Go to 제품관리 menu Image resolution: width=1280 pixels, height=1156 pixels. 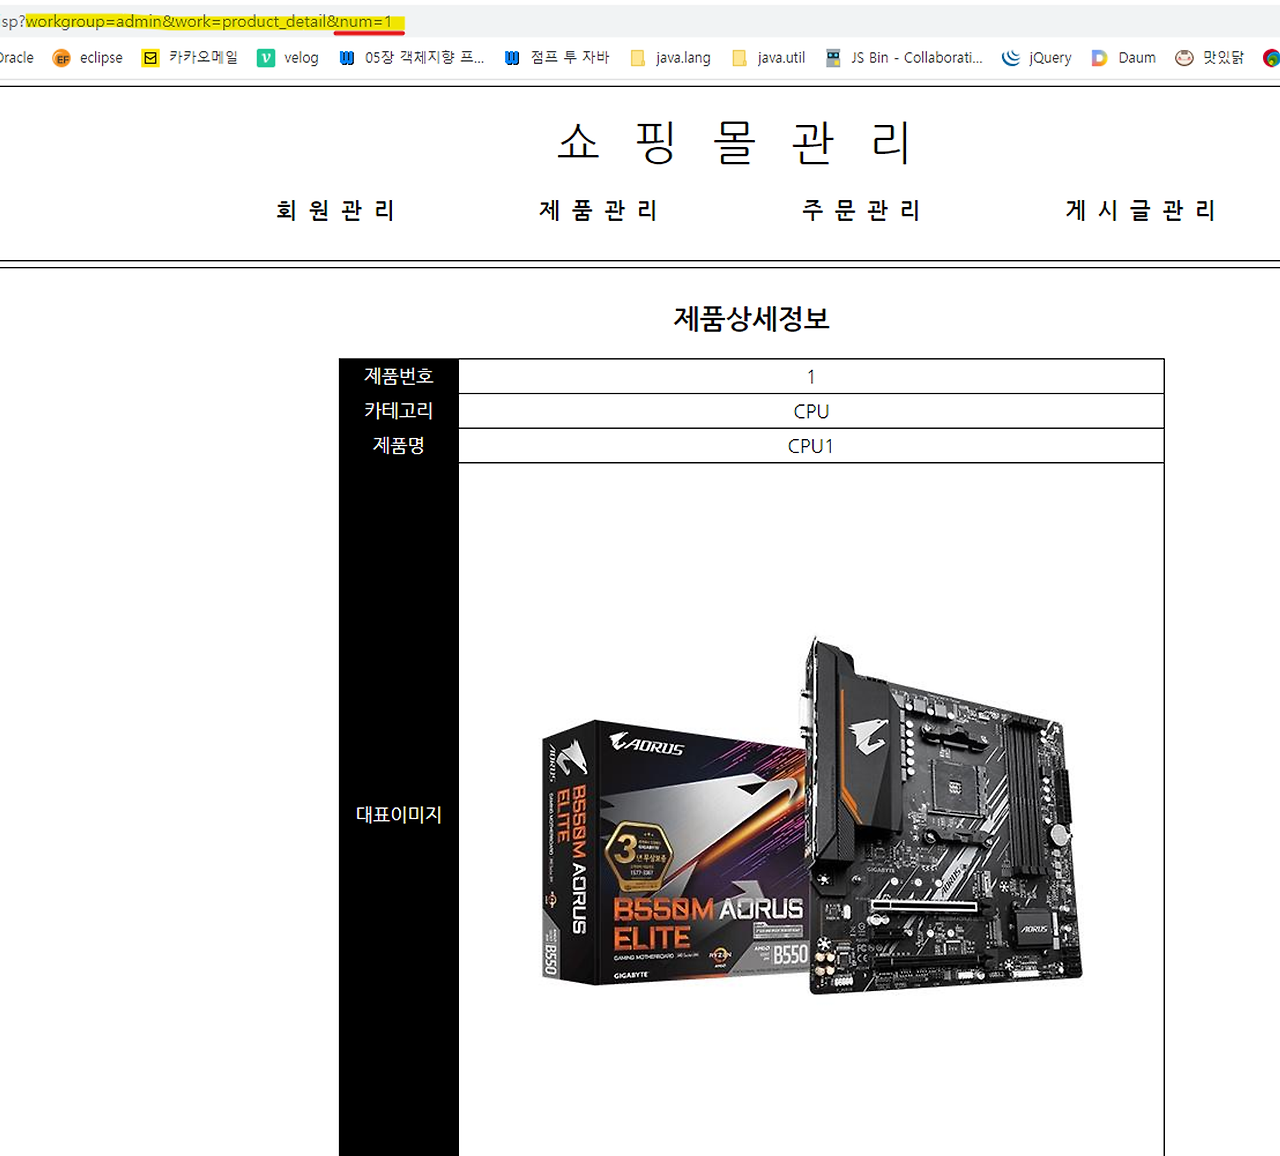[598, 210]
